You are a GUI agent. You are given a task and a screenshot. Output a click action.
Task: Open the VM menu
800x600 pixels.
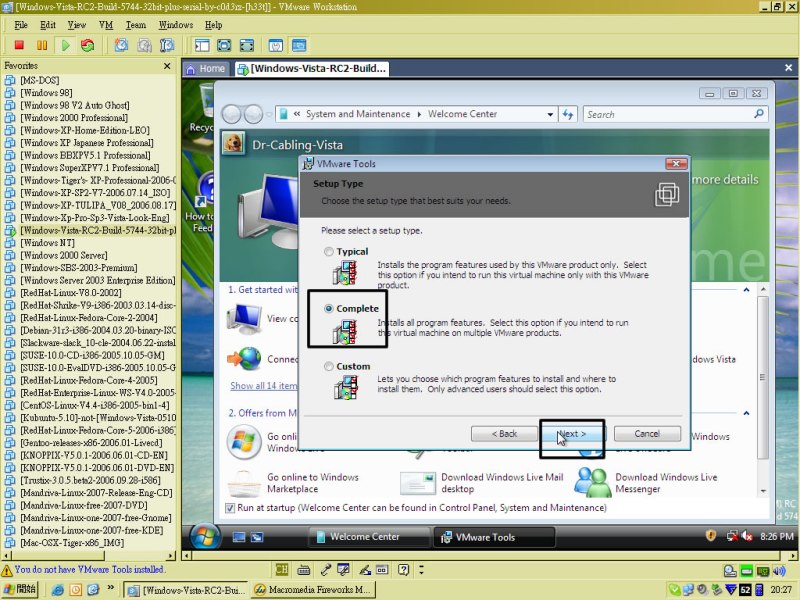click(106, 25)
